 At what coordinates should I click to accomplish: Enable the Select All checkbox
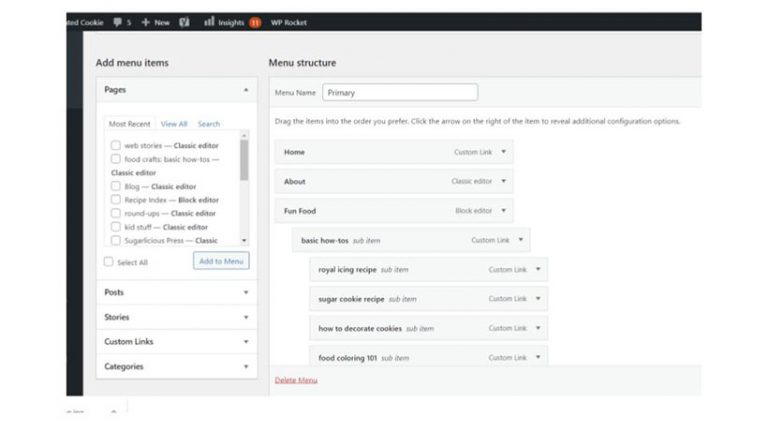109,262
